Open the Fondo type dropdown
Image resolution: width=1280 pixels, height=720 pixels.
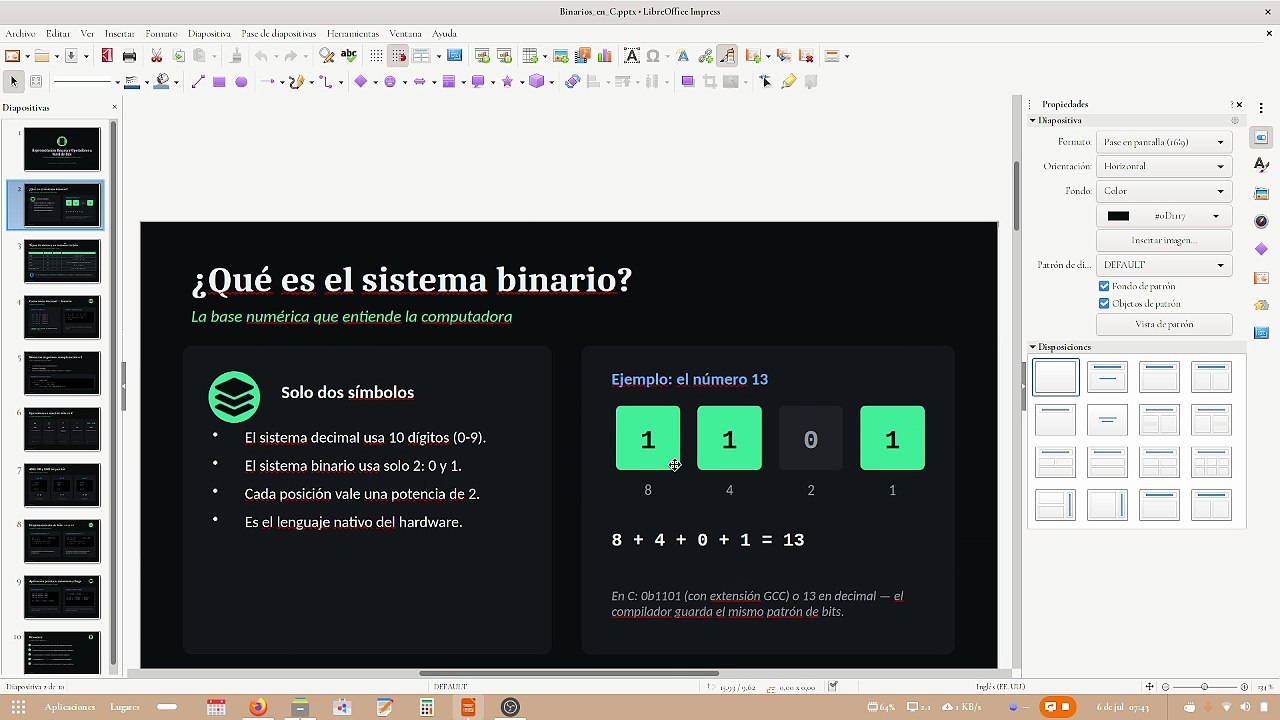click(1163, 191)
